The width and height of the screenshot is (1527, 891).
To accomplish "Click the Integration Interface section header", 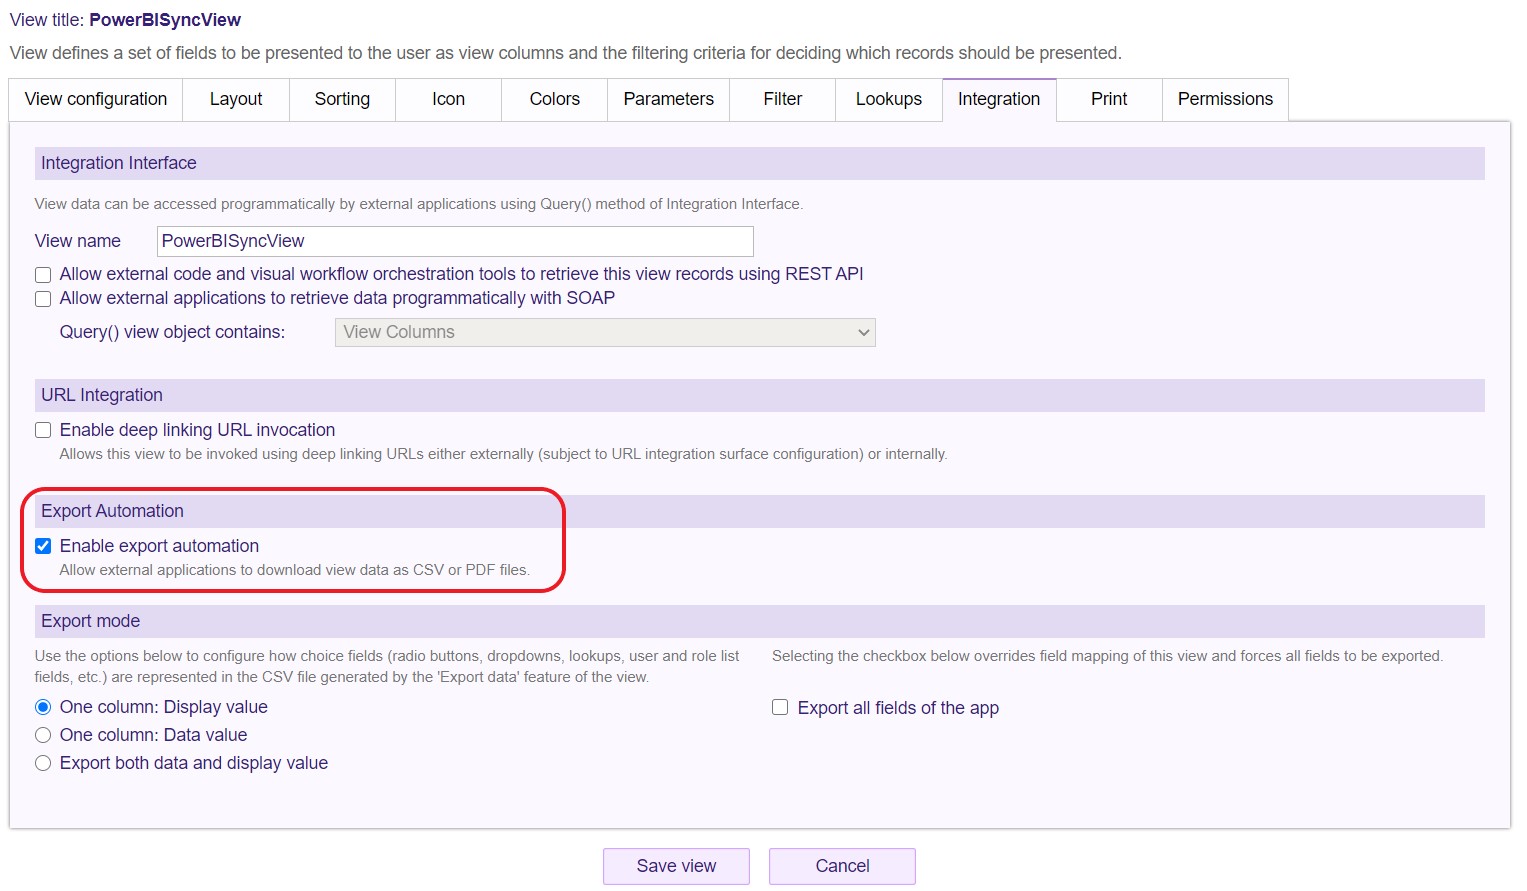I will (x=760, y=163).
